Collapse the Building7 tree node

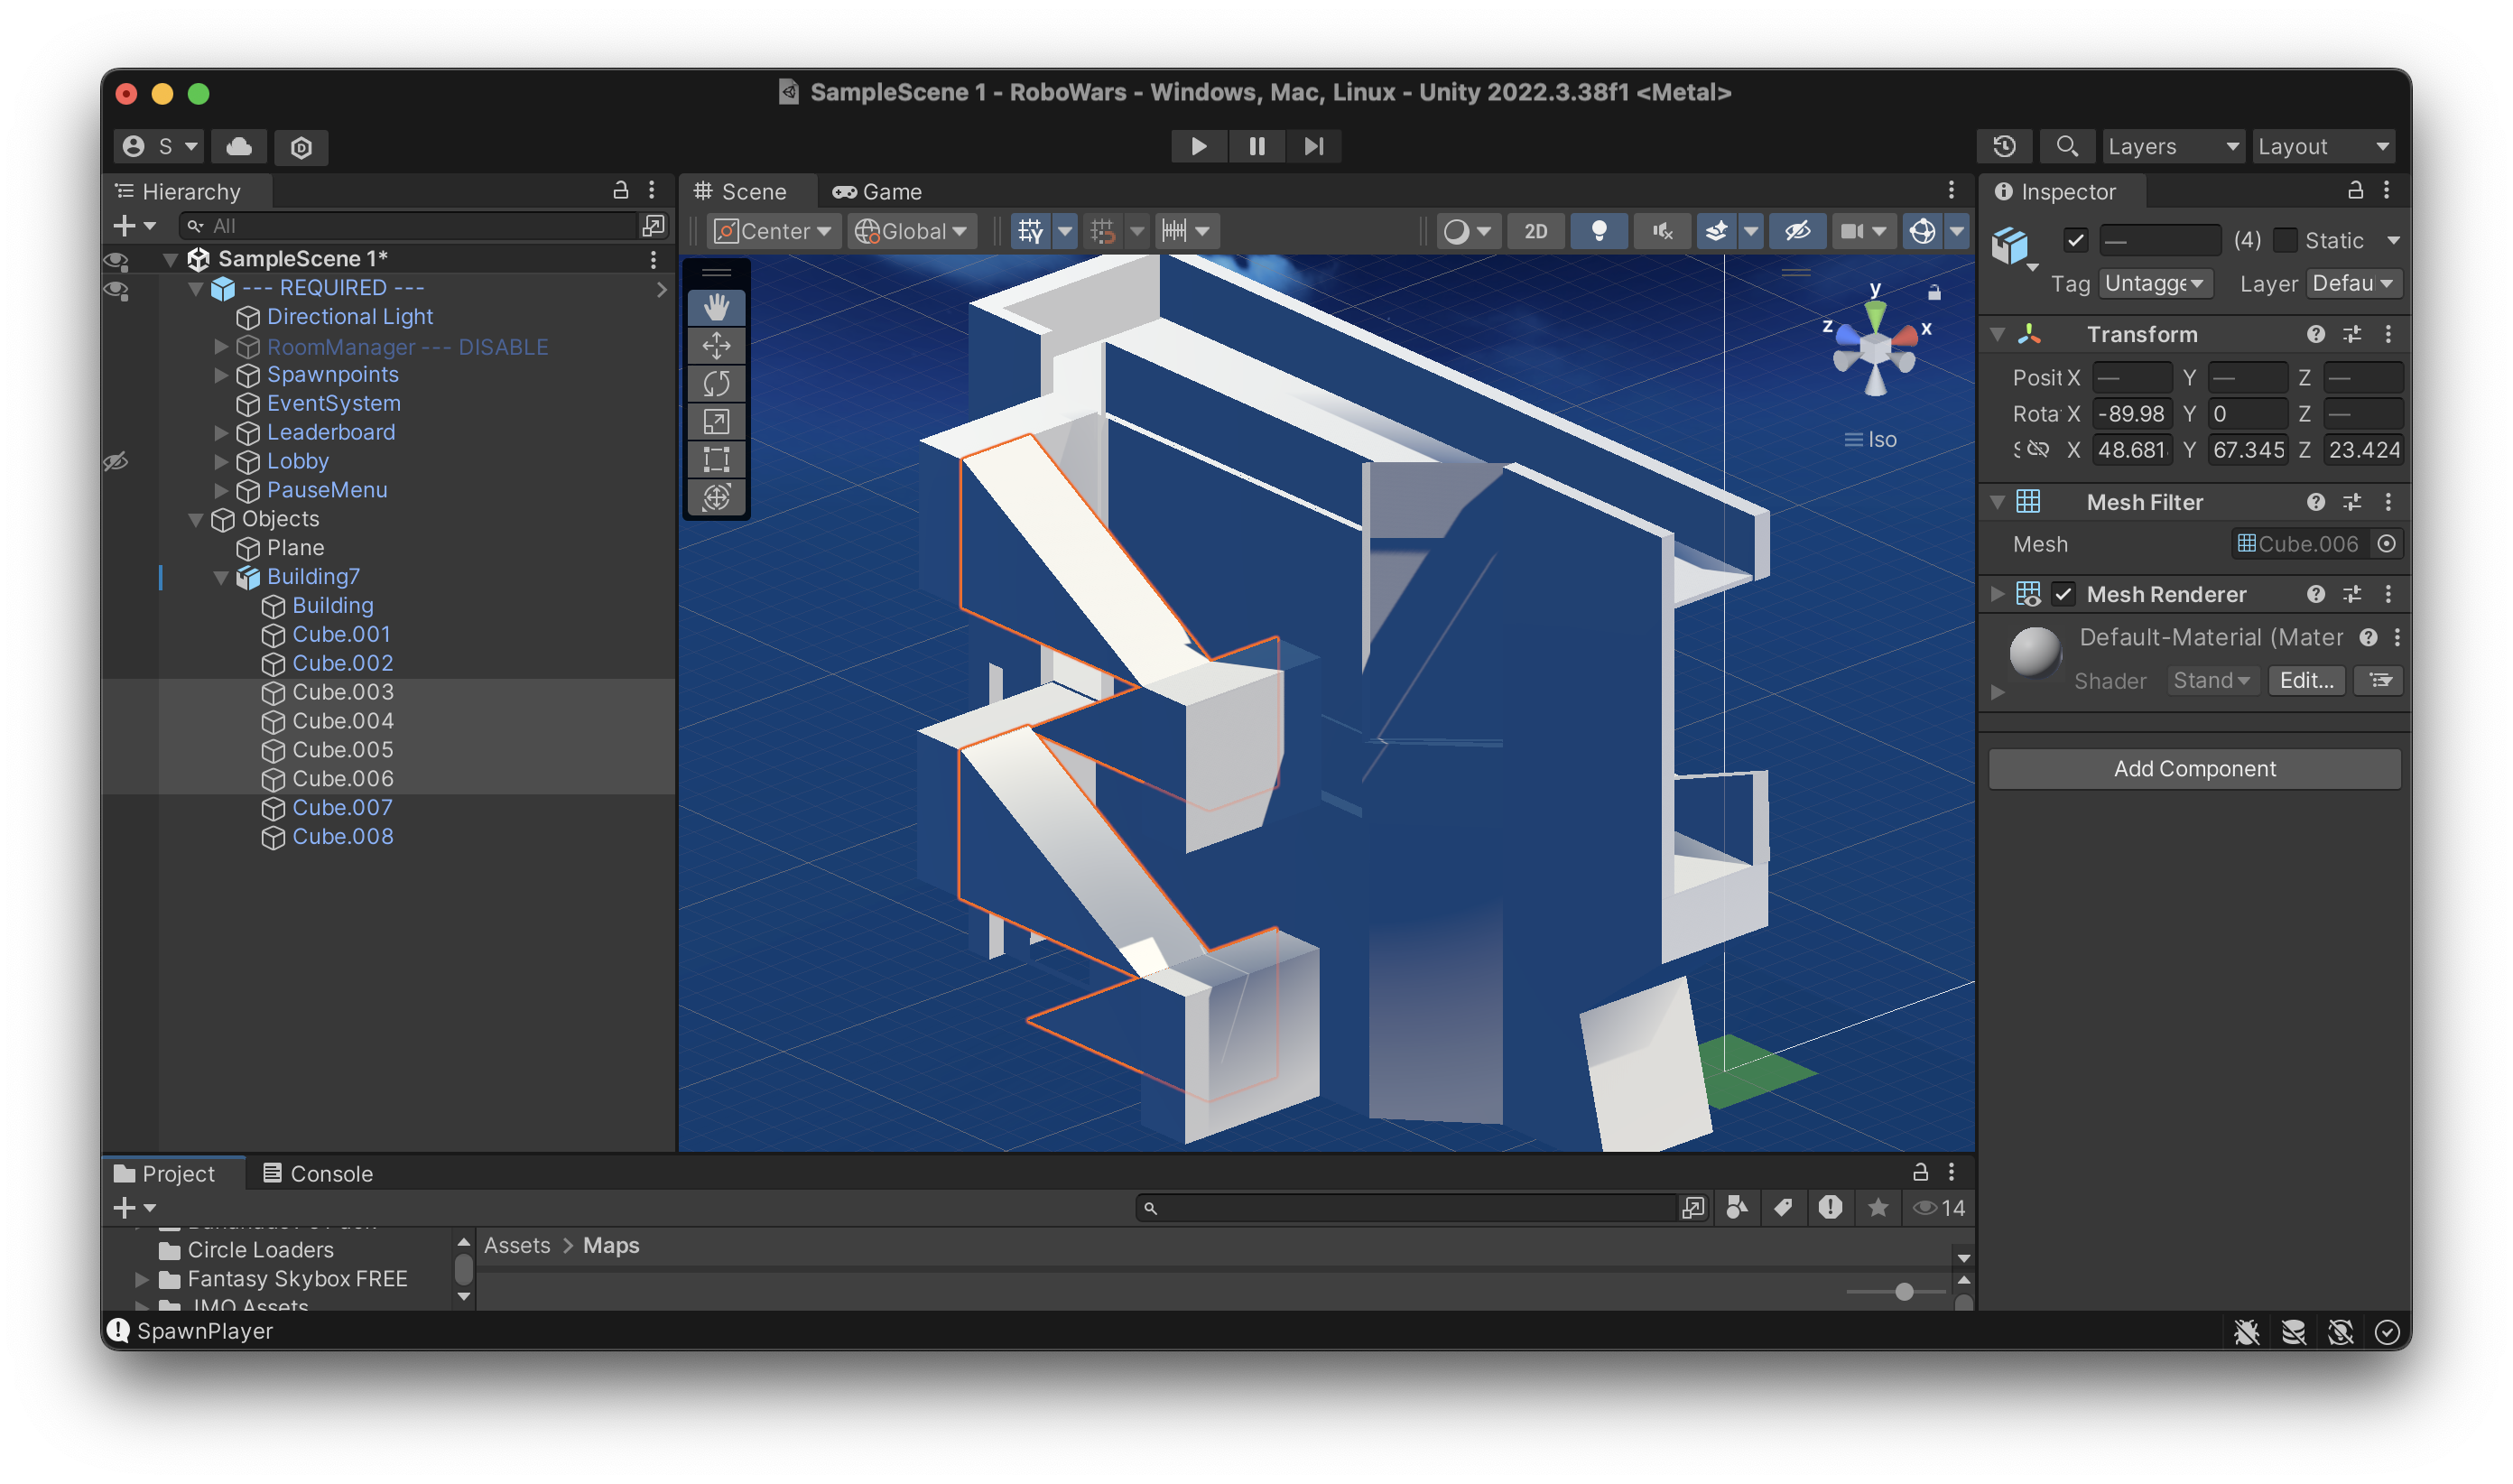pos(221,577)
